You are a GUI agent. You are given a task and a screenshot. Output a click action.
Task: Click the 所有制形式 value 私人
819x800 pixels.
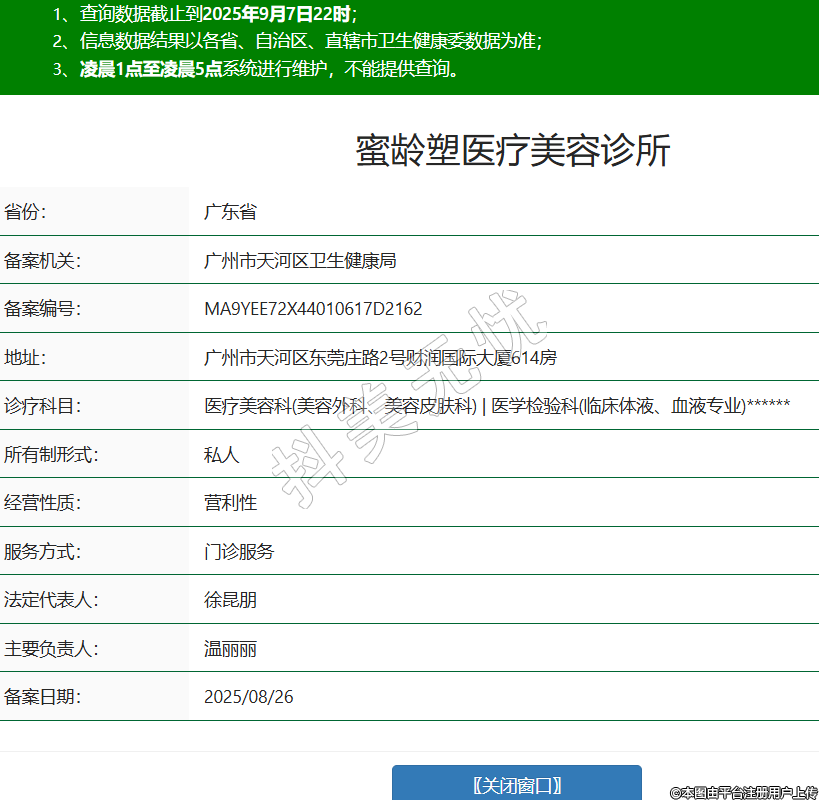point(222,455)
